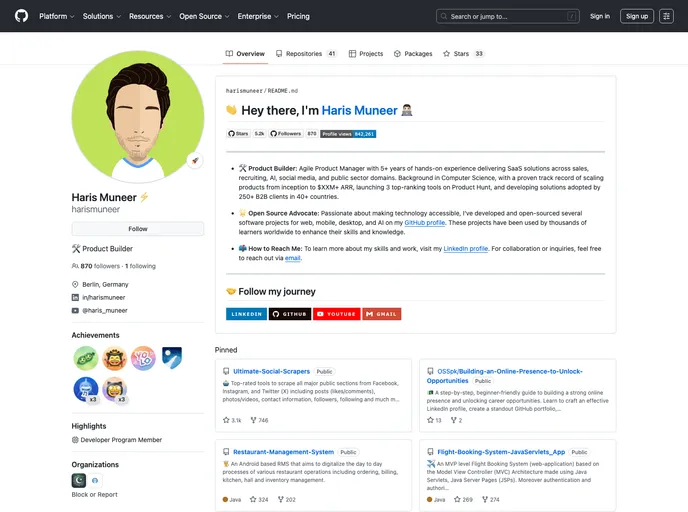Open the red YouTube badge under Follow my journey

coord(336,314)
